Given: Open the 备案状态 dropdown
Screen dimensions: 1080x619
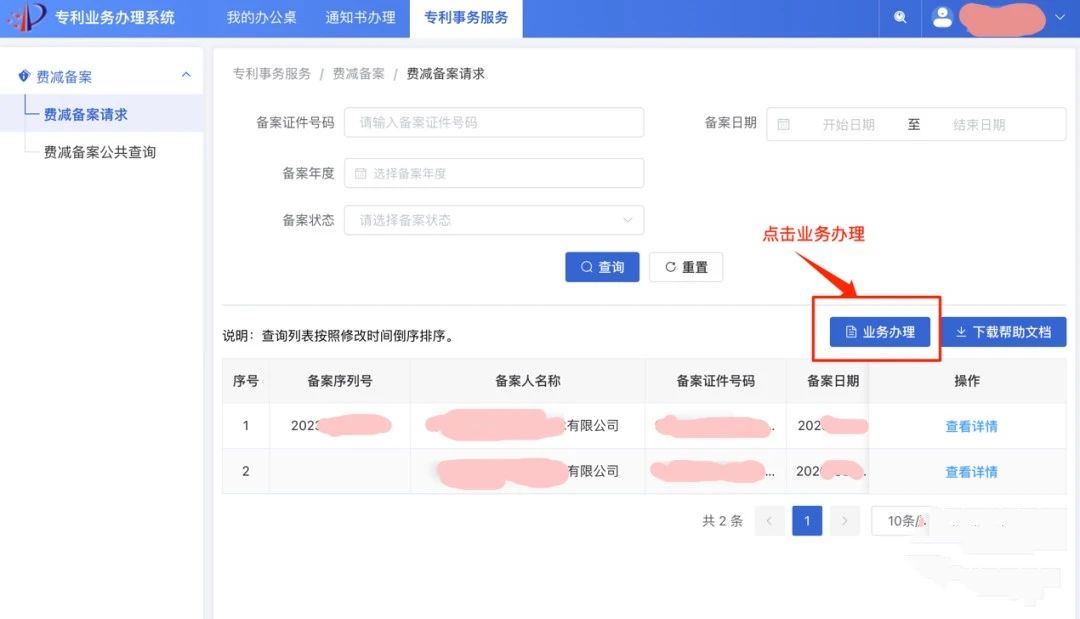Looking at the screenshot, I should click(x=494, y=220).
